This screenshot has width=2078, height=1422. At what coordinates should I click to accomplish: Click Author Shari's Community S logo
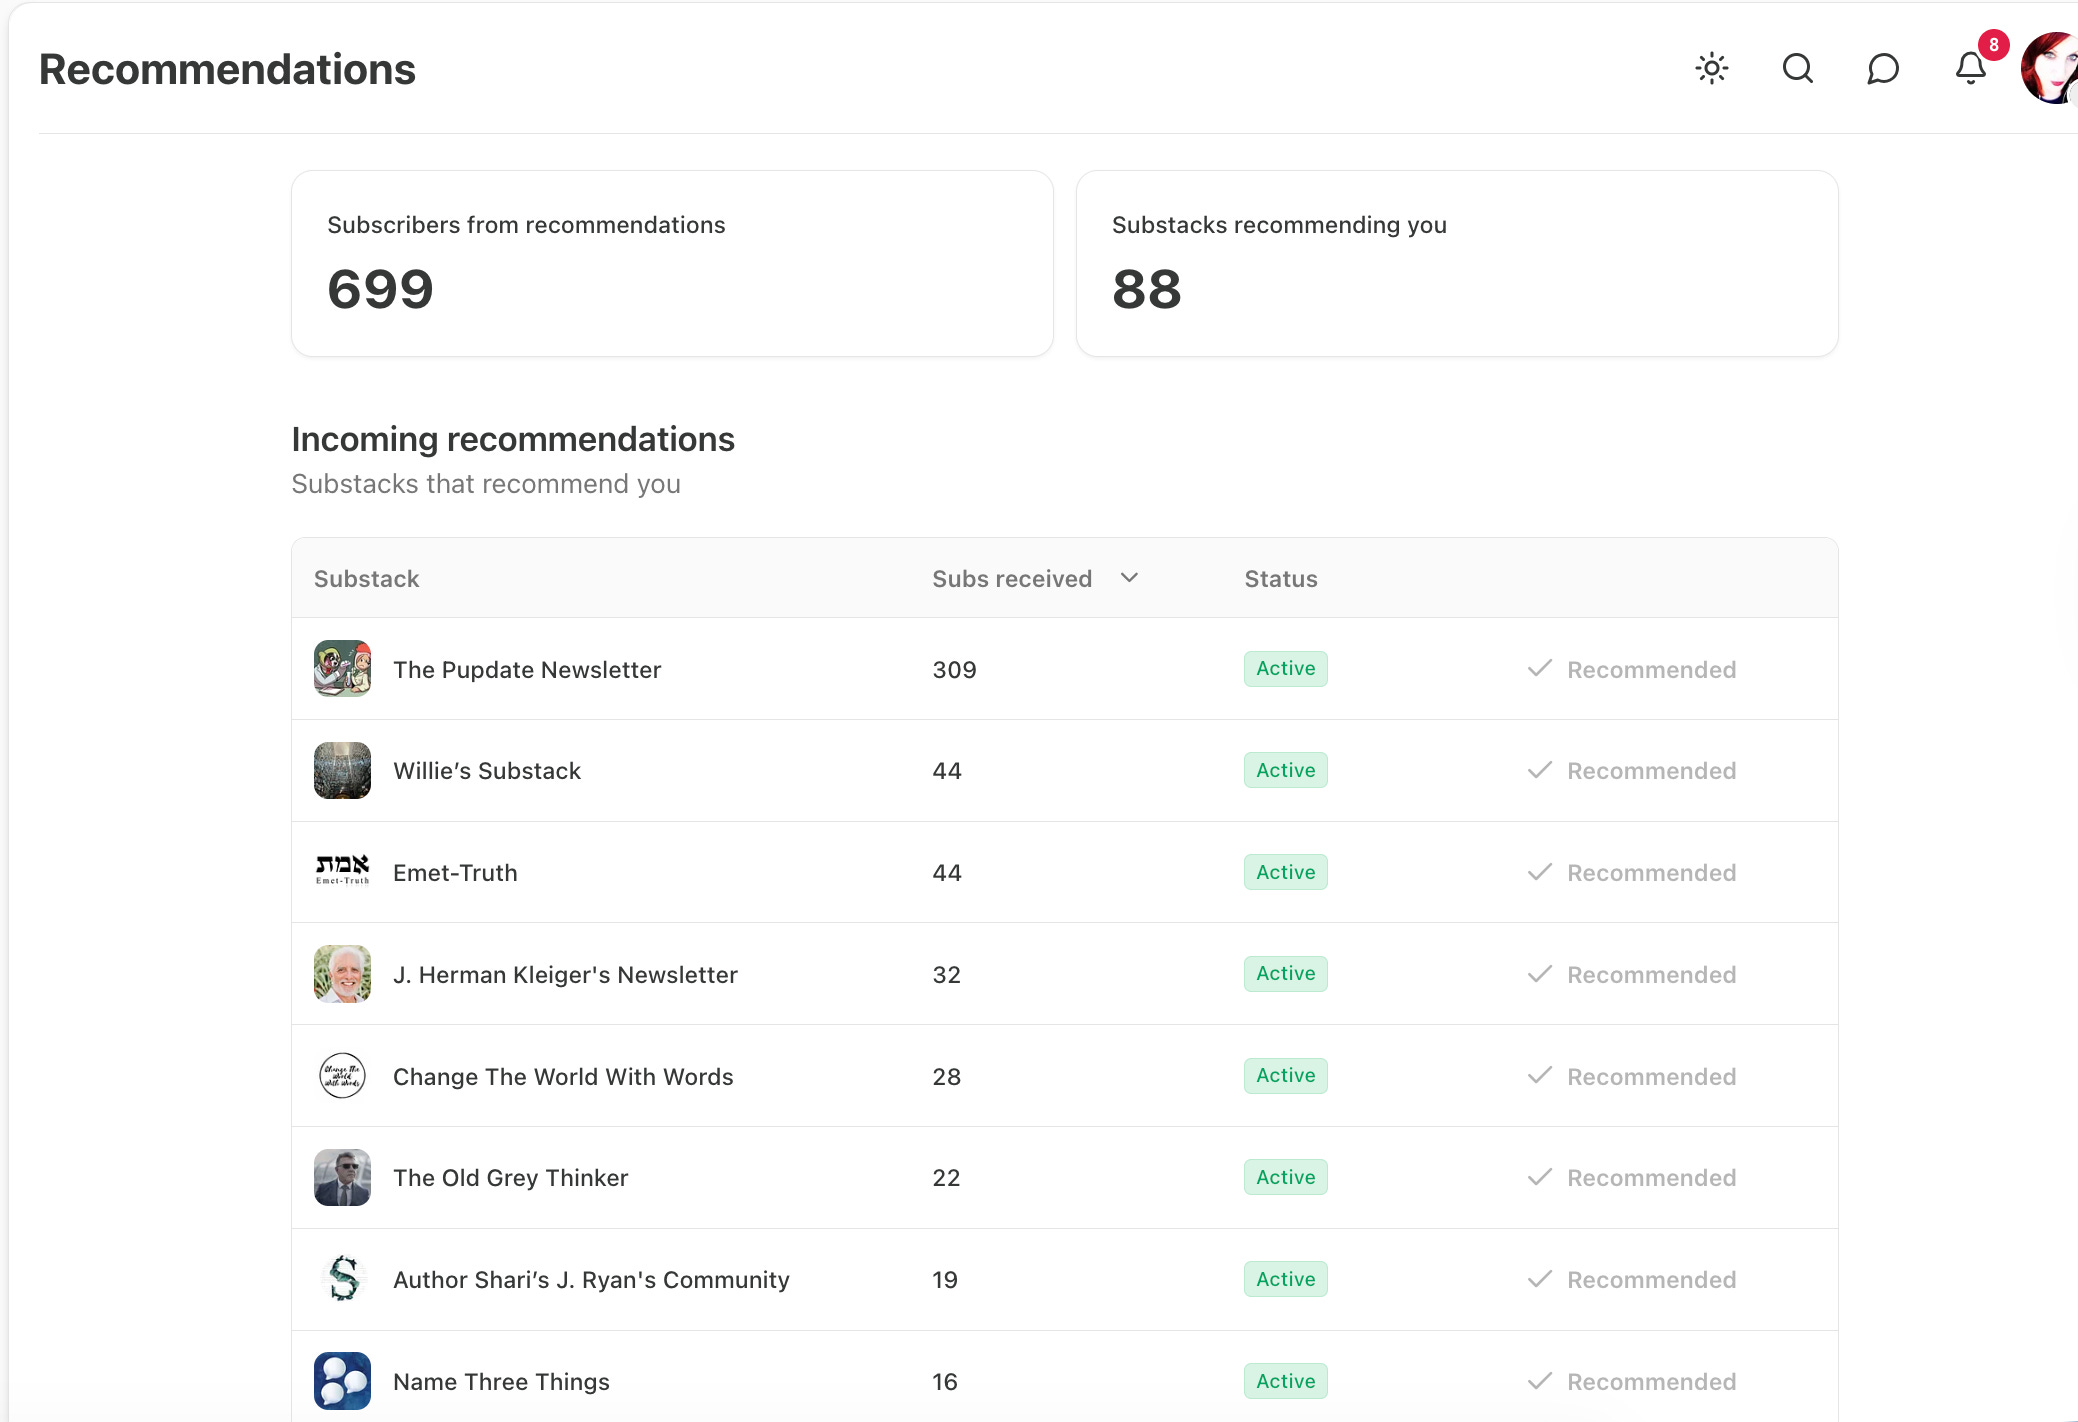click(x=342, y=1278)
